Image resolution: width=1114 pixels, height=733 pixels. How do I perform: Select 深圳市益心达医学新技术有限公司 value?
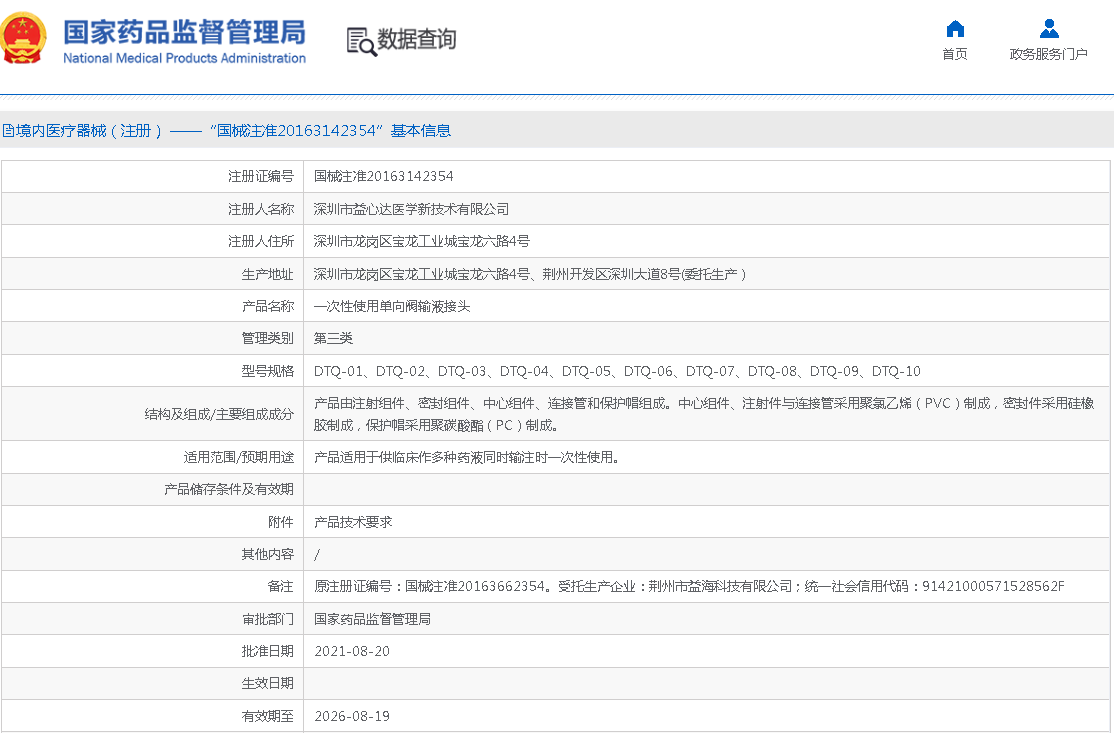(411, 209)
